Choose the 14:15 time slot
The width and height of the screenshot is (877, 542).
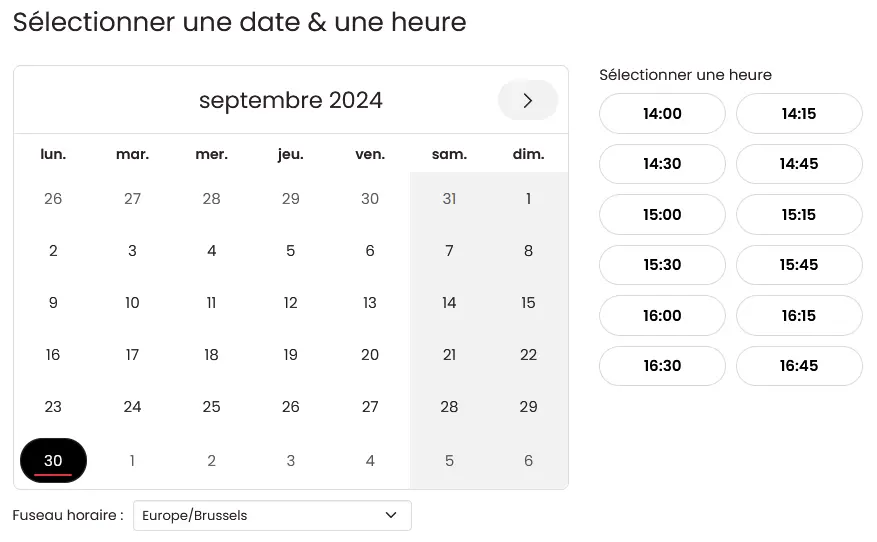coord(799,114)
